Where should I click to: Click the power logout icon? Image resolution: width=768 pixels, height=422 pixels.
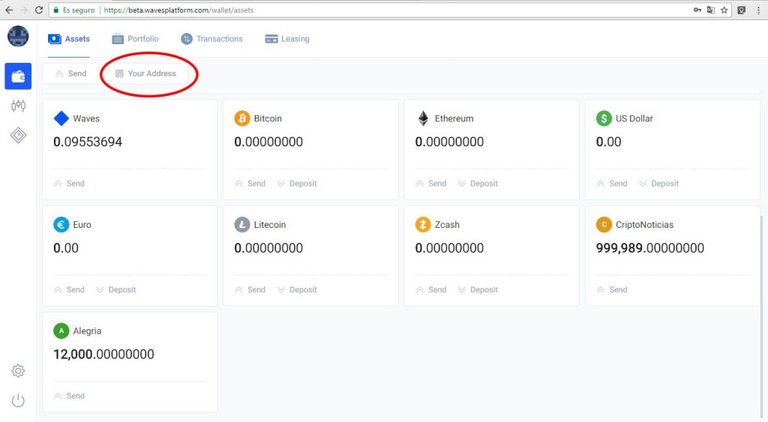coord(18,400)
